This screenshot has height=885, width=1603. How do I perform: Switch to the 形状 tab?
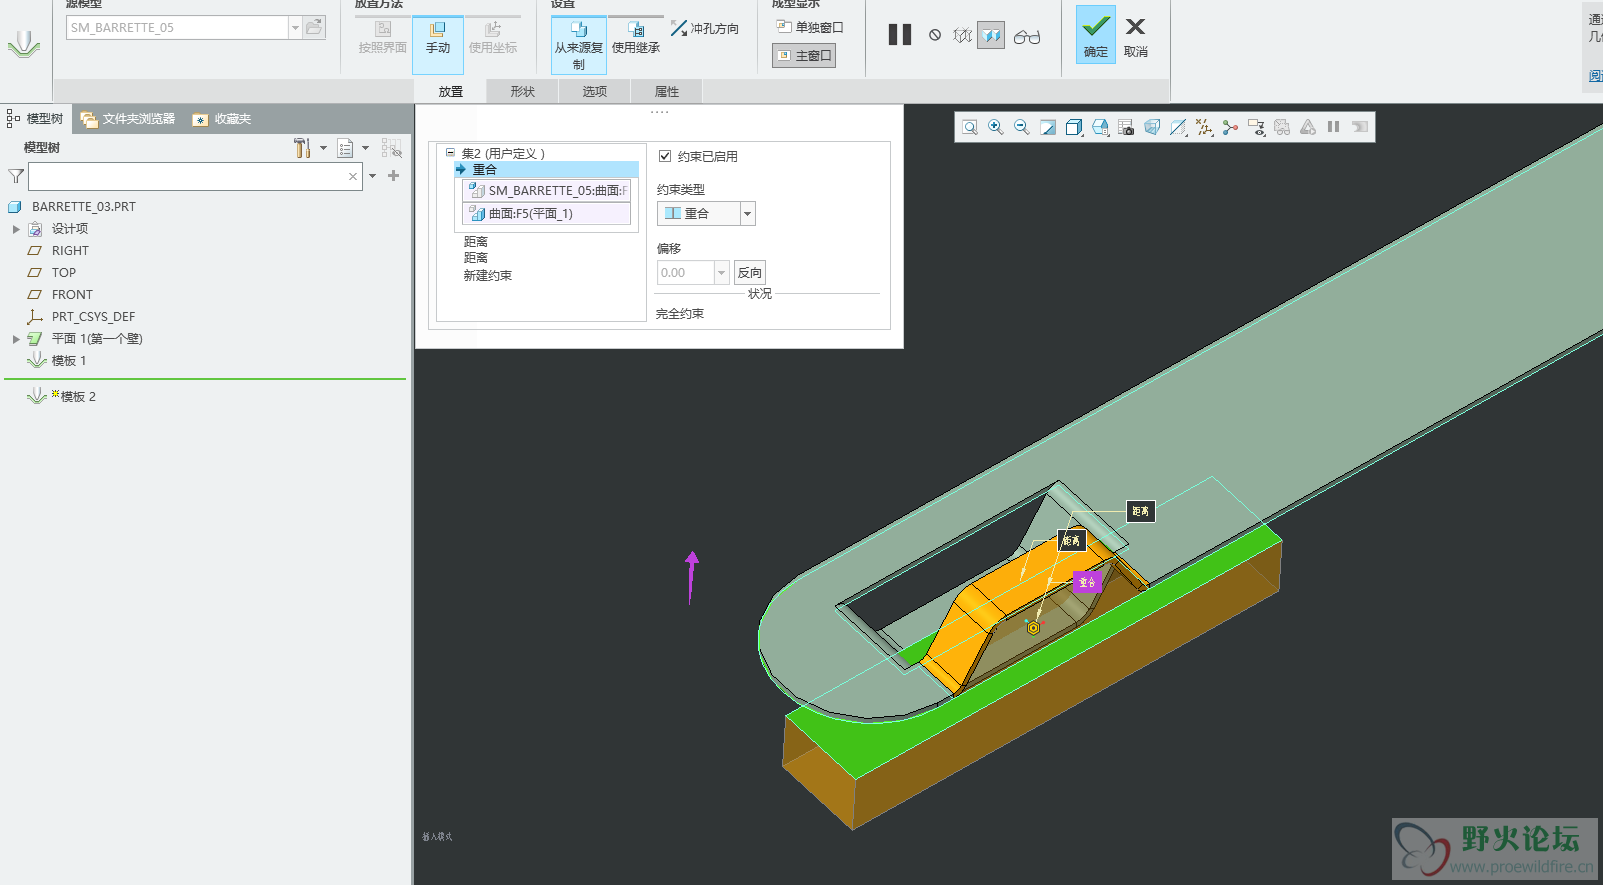coord(522,91)
